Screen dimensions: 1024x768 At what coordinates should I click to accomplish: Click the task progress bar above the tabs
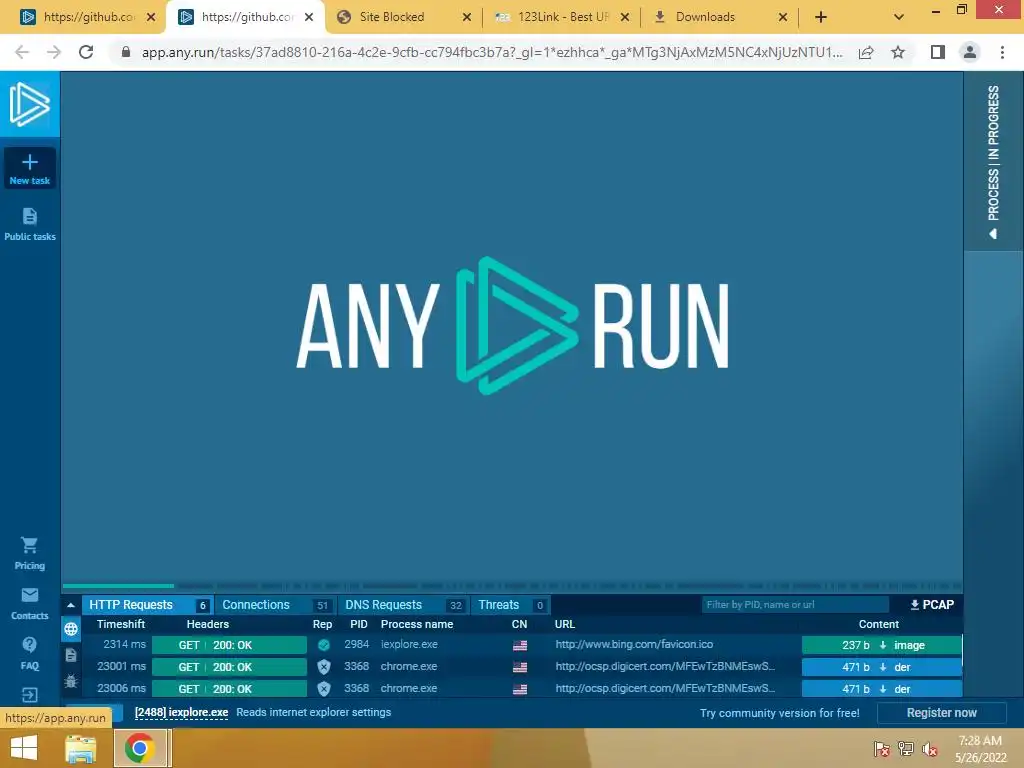513,586
